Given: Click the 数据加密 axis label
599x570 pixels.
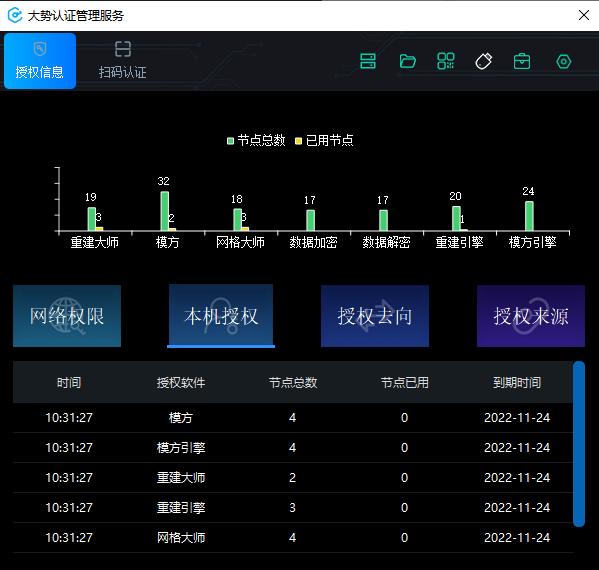Looking at the screenshot, I should coord(313,242).
